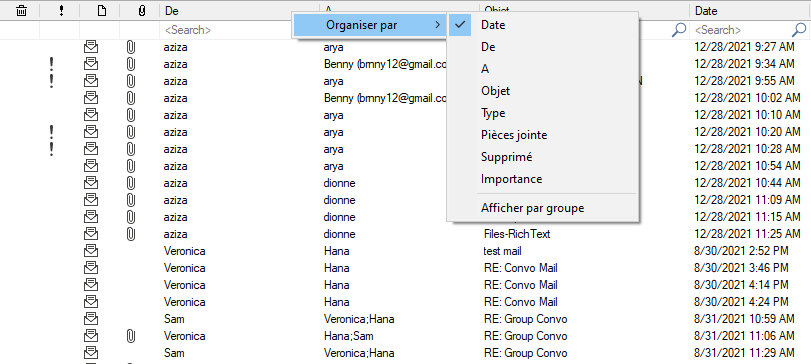Click envelope icon of the 3:46 PM email
The height and width of the screenshot is (364, 811).
click(x=91, y=268)
